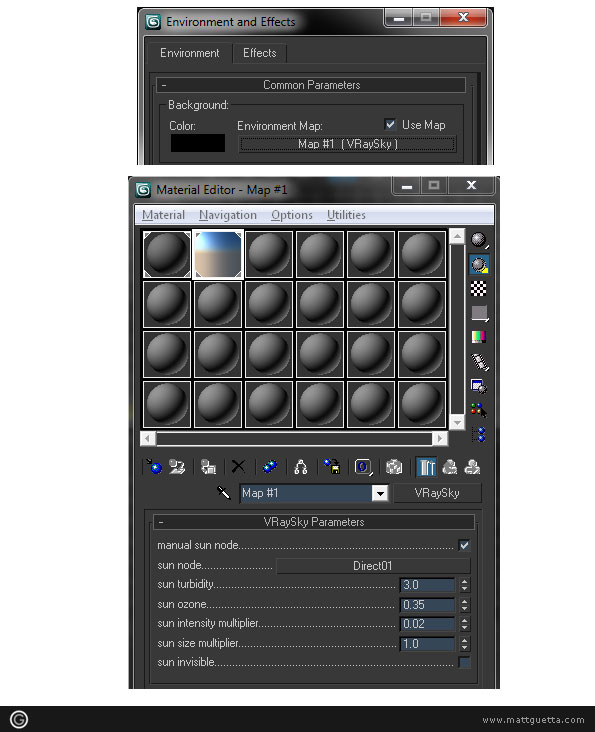Select the first gray sphere sample slot
The image size is (595, 732).
(167, 254)
